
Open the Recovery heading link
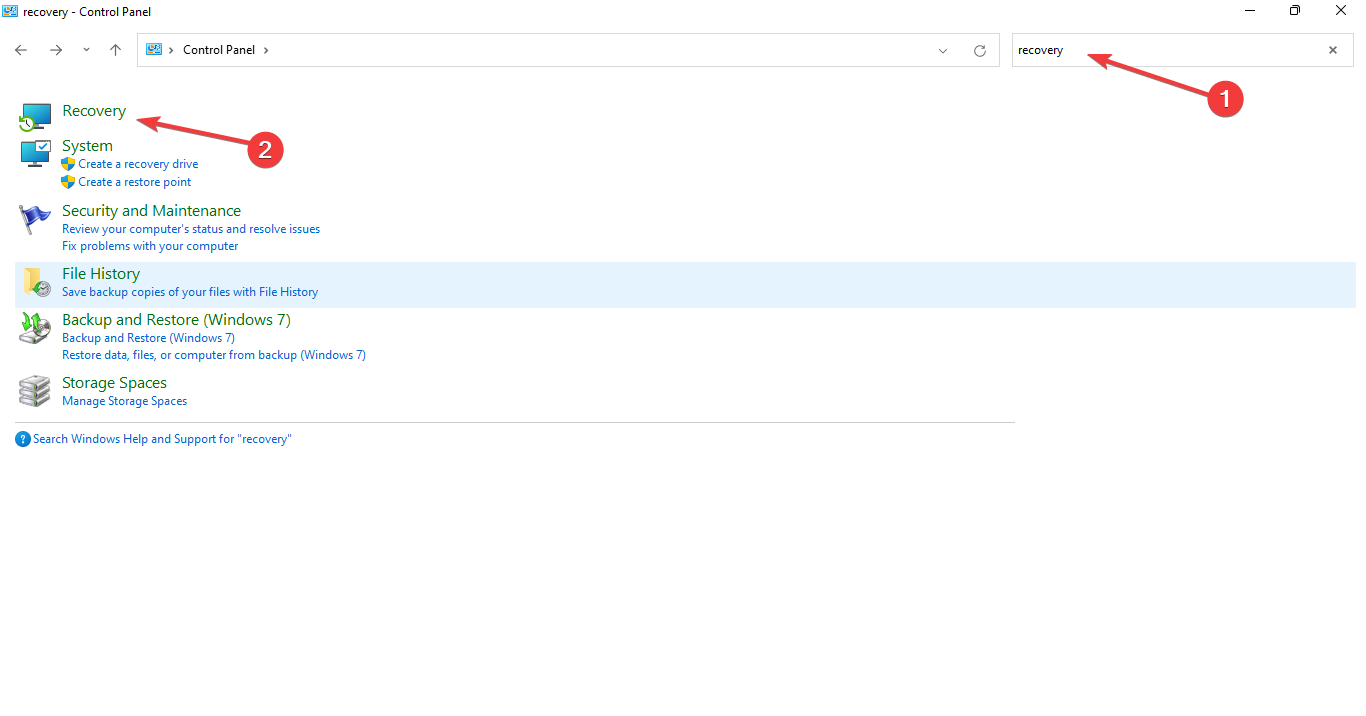click(x=94, y=111)
